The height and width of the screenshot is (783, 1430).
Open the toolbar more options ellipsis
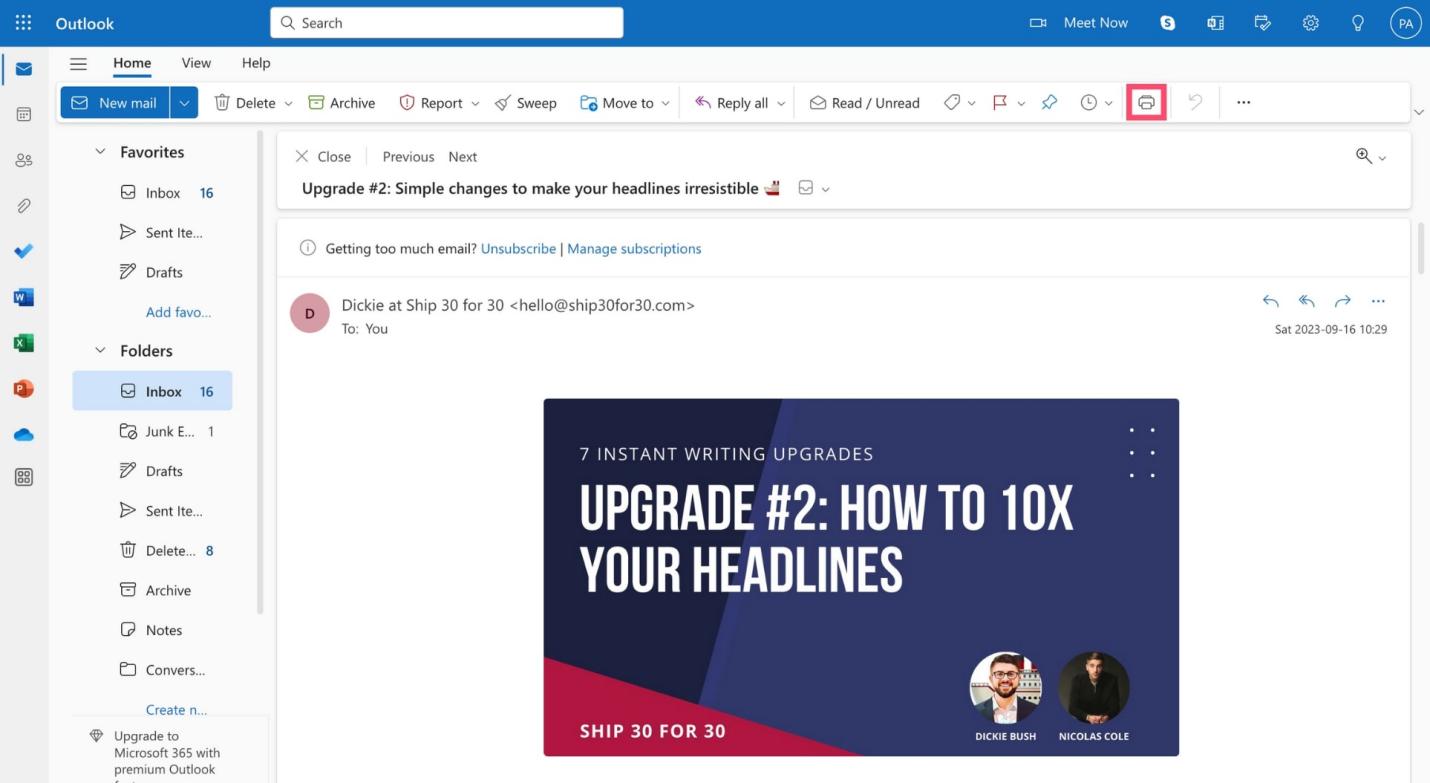tap(1243, 102)
